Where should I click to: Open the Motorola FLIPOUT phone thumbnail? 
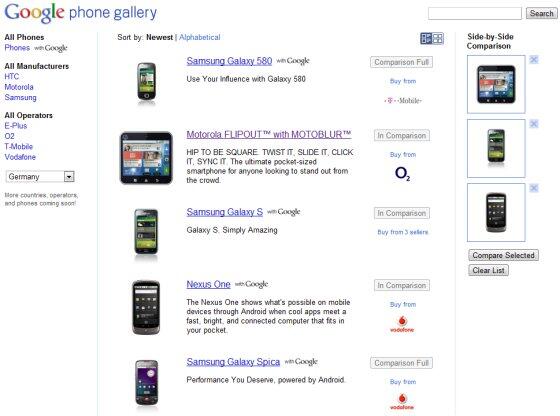146,158
